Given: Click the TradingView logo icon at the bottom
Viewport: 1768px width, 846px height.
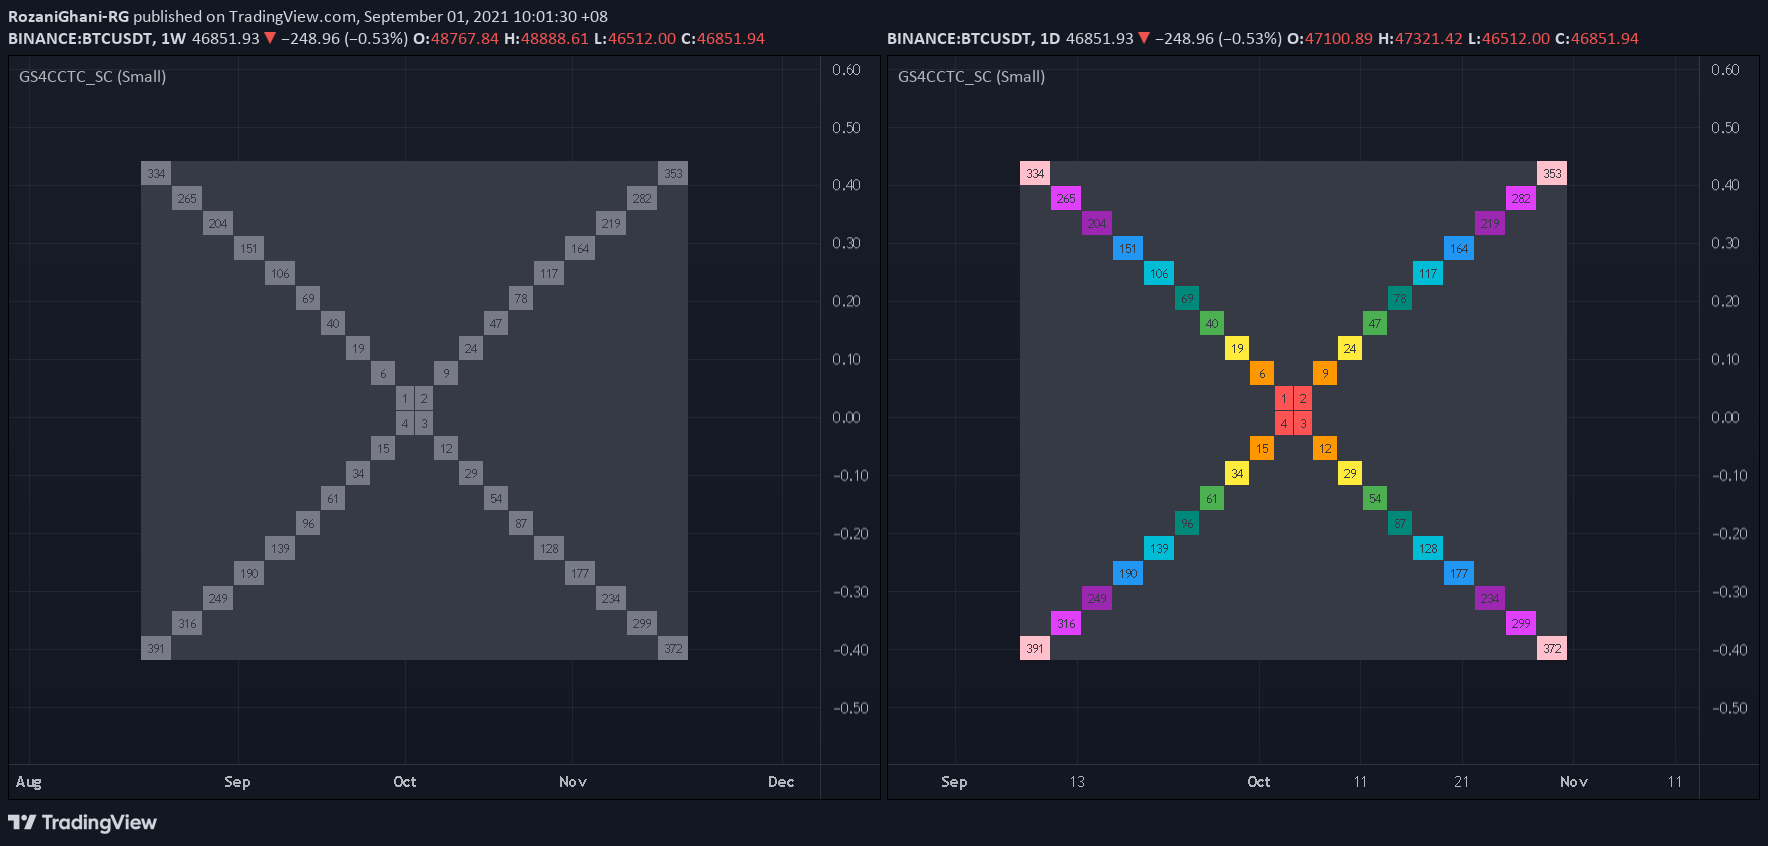Looking at the screenshot, I should click(22, 822).
